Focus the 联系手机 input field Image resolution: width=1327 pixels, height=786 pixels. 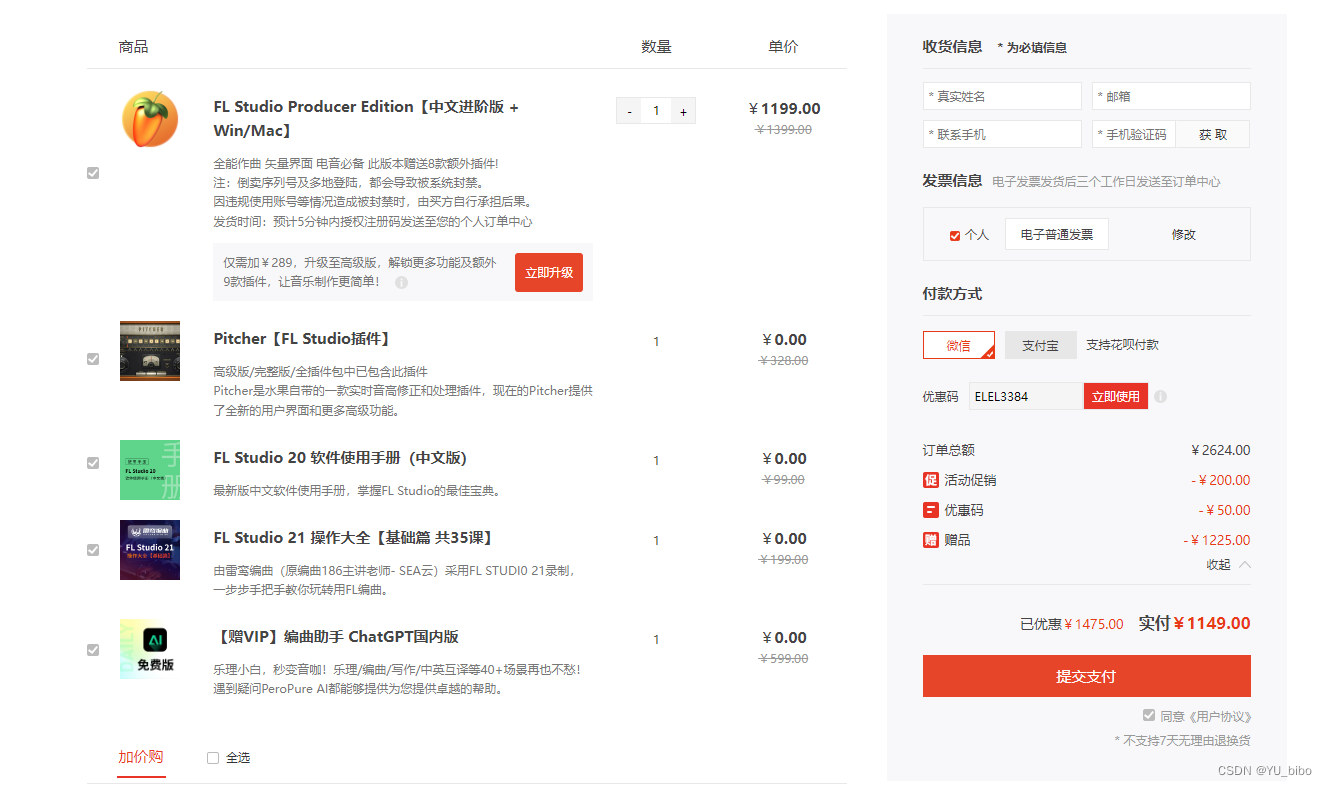coord(1002,134)
